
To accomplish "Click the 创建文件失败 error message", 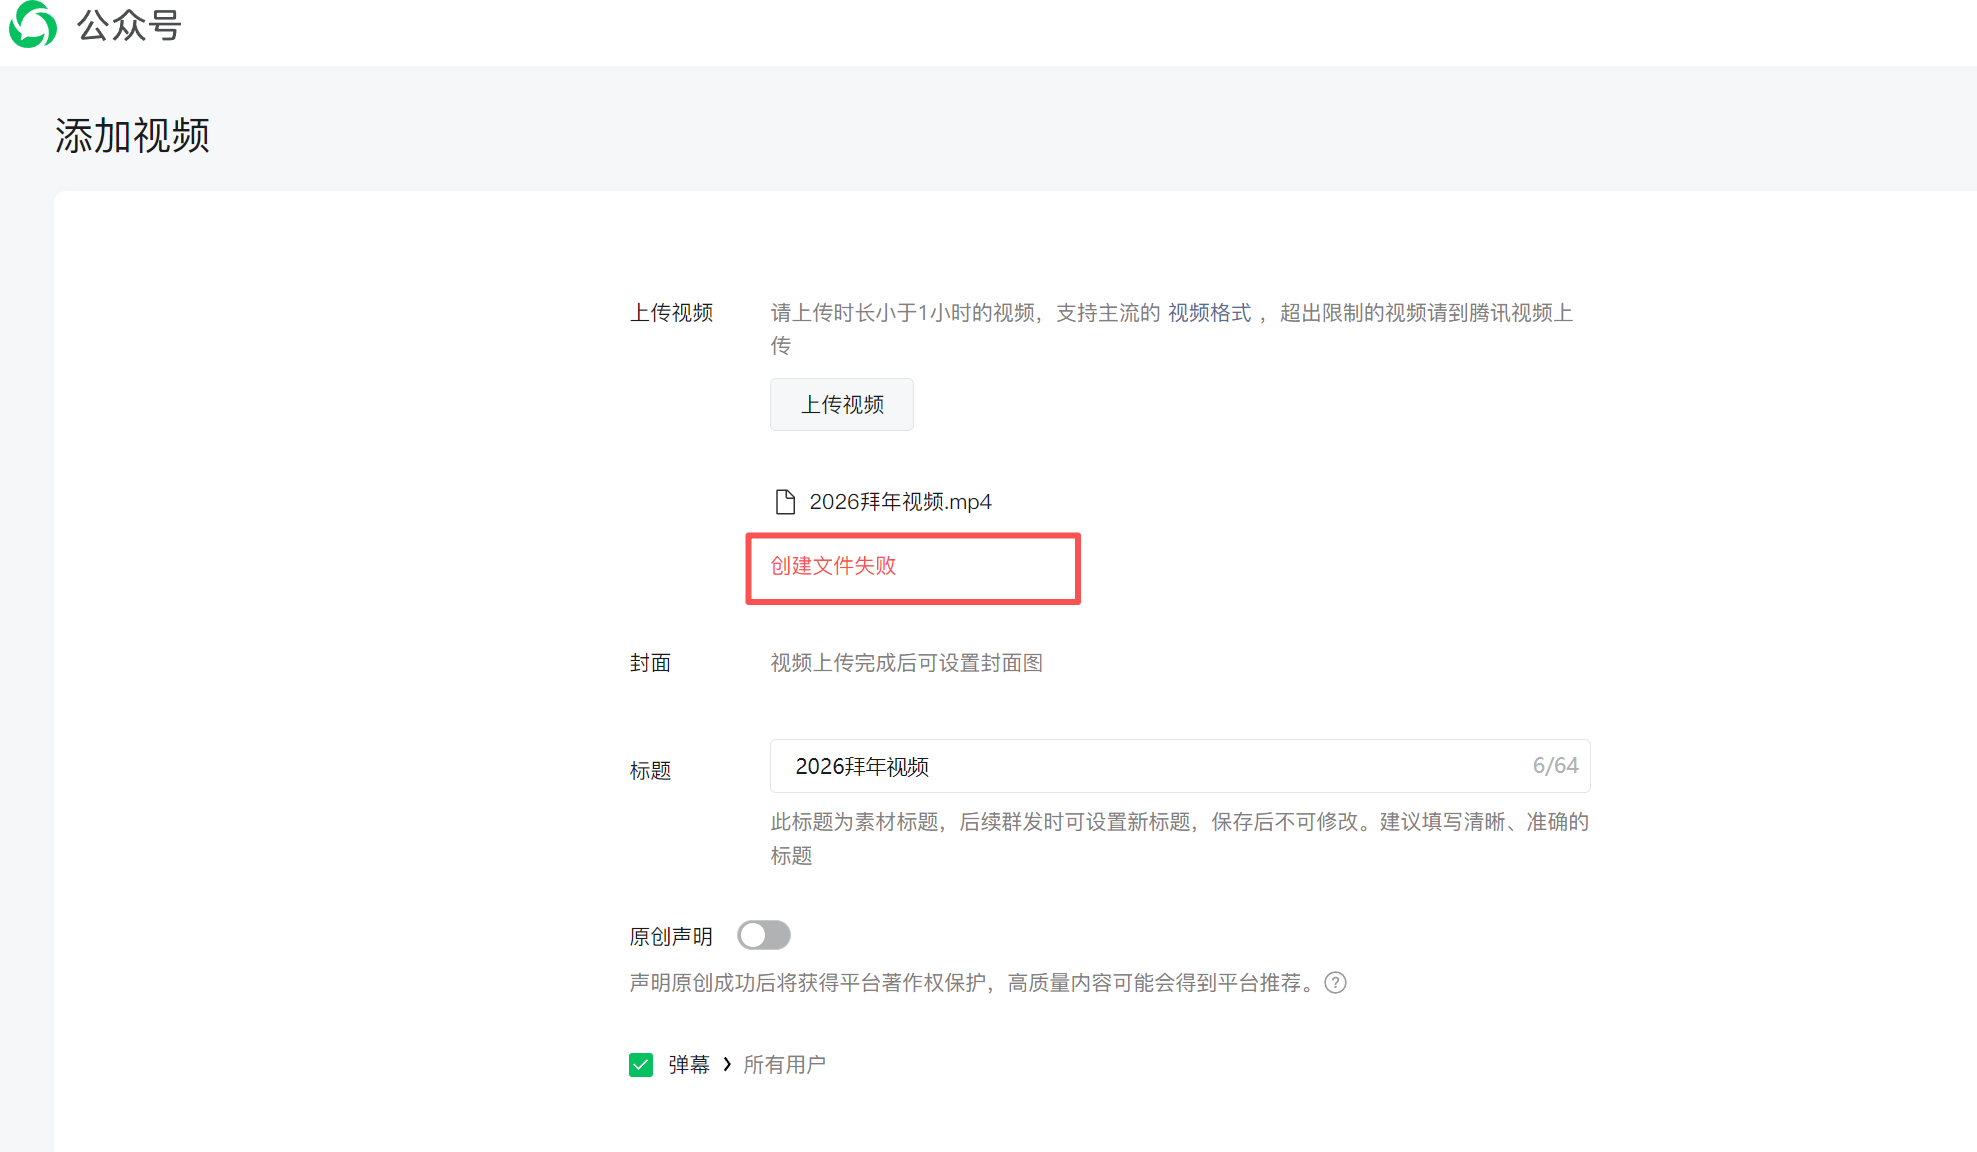I will (833, 566).
